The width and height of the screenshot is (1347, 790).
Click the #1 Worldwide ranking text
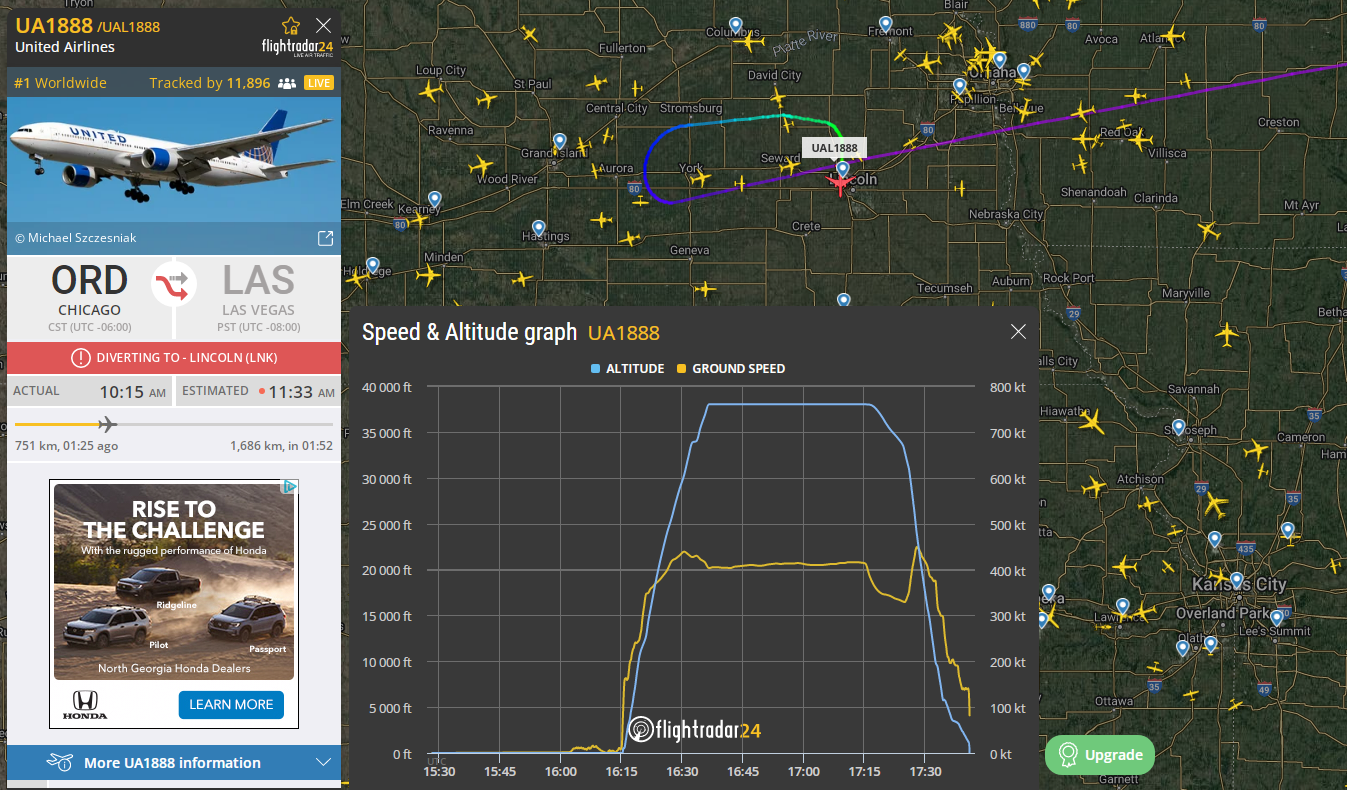click(x=60, y=83)
